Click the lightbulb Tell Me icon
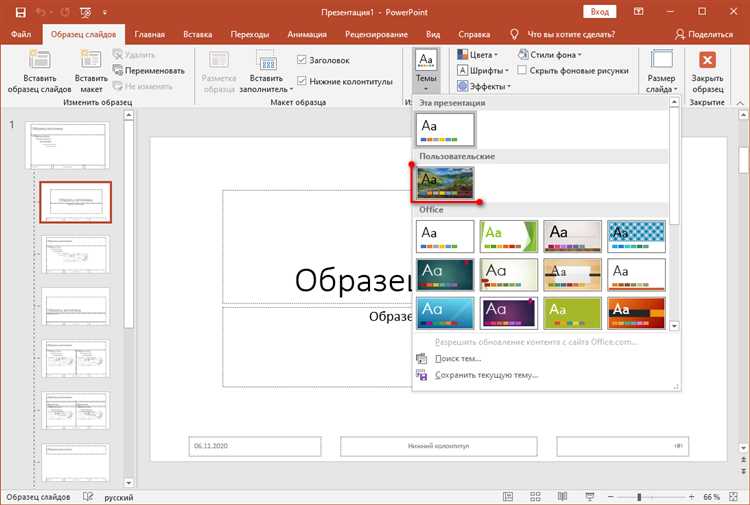The image size is (750, 505). click(x=515, y=34)
